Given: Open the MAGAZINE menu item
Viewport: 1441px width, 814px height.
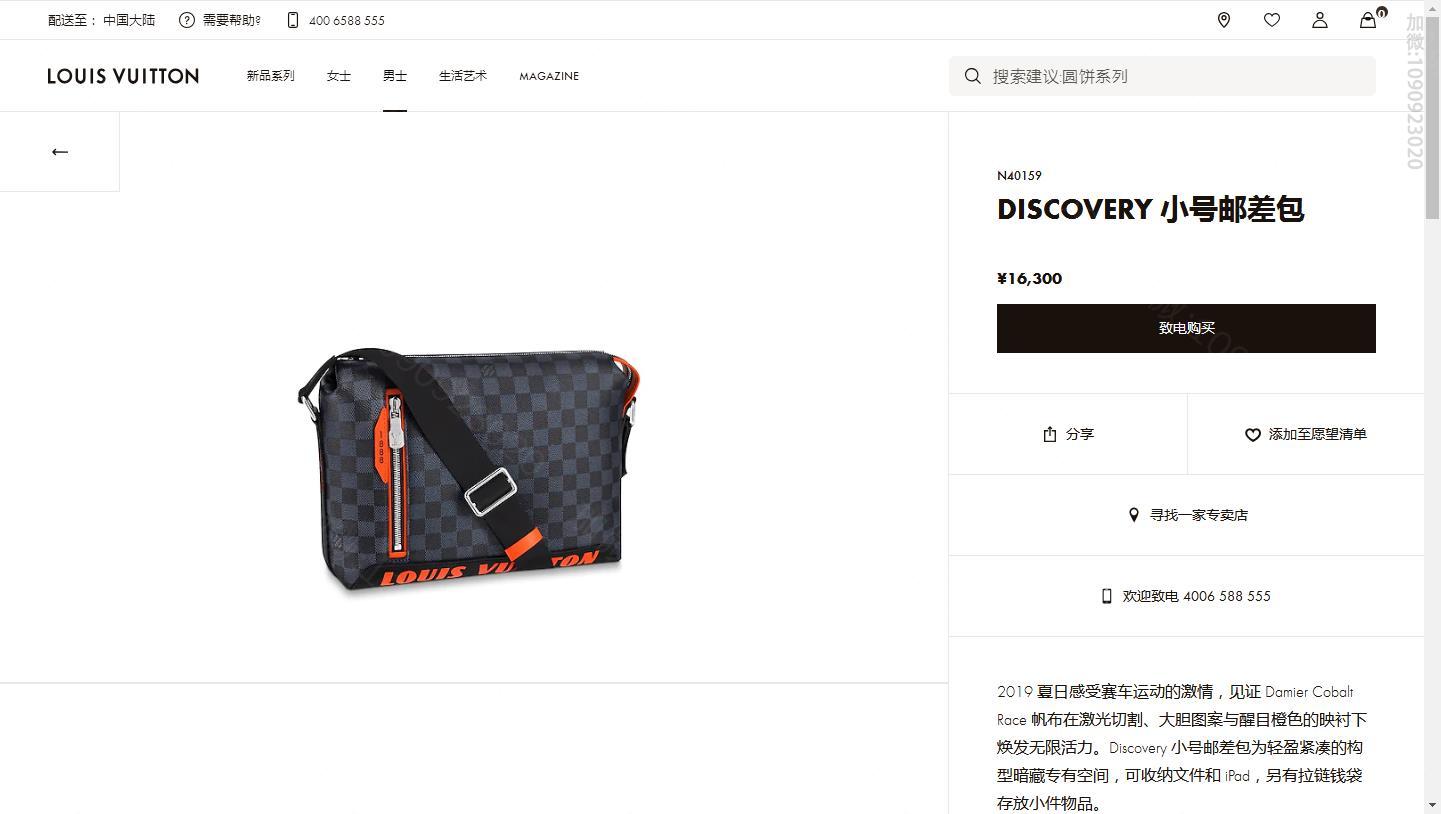Looking at the screenshot, I should click(549, 76).
